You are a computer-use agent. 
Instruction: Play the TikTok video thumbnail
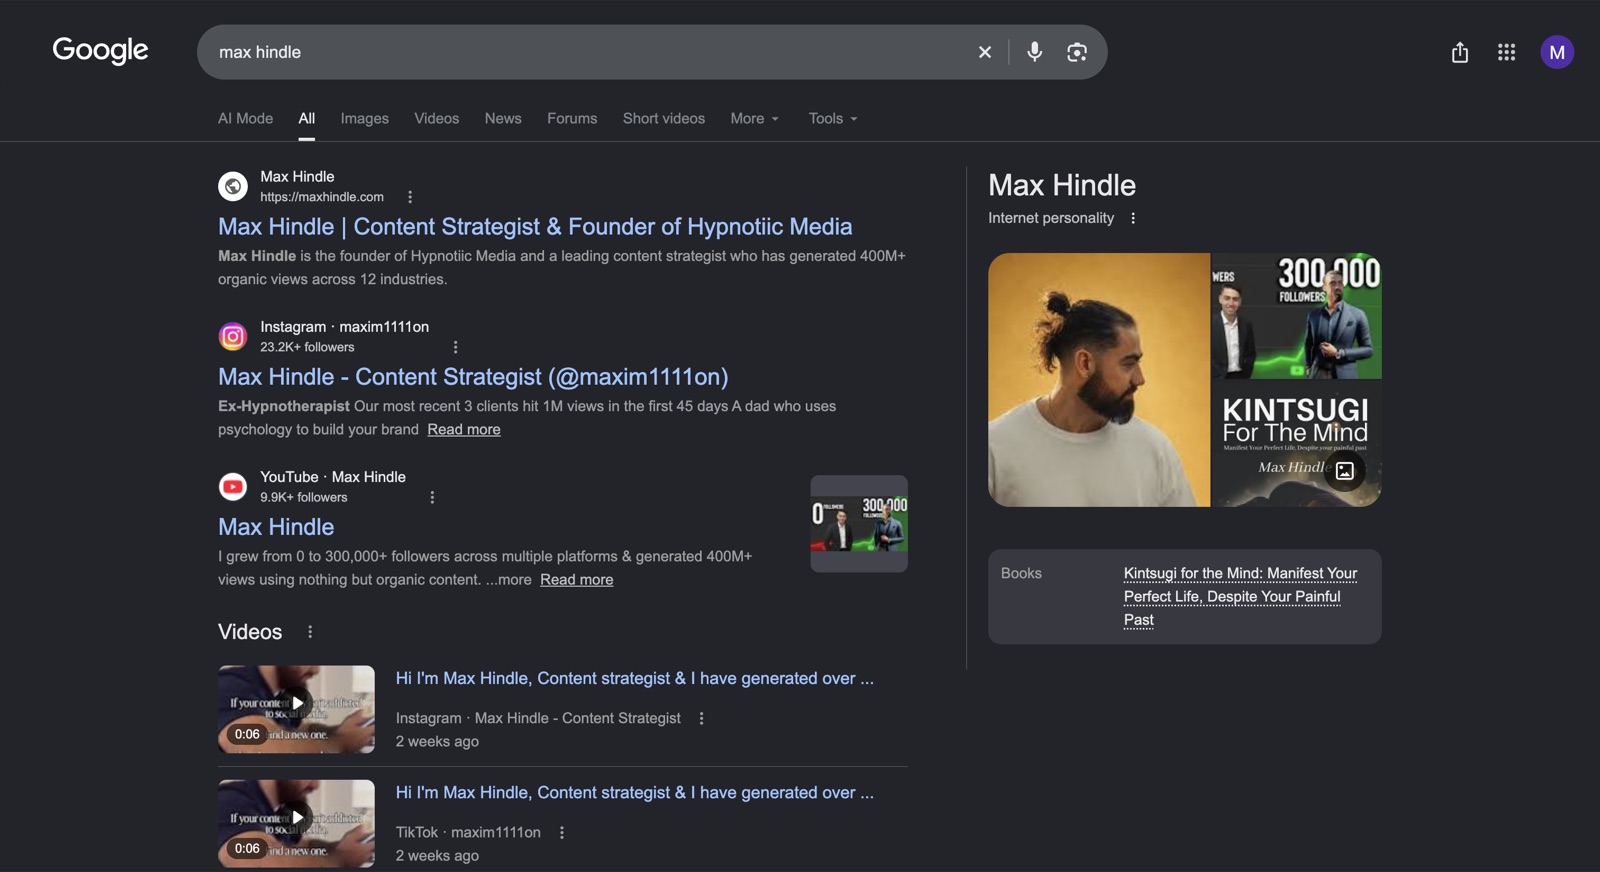(x=296, y=823)
